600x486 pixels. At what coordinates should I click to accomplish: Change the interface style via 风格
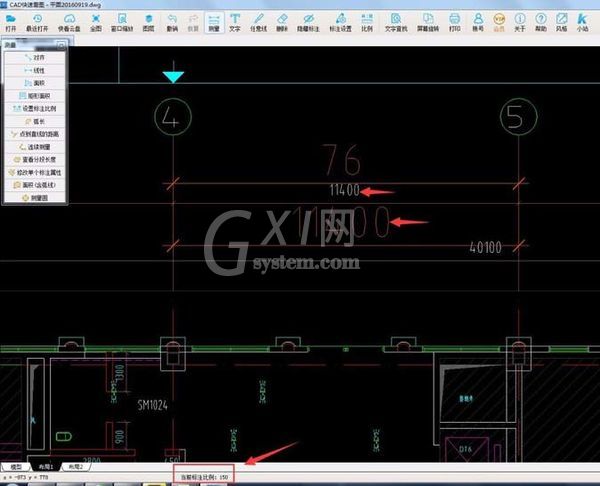[561, 23]
